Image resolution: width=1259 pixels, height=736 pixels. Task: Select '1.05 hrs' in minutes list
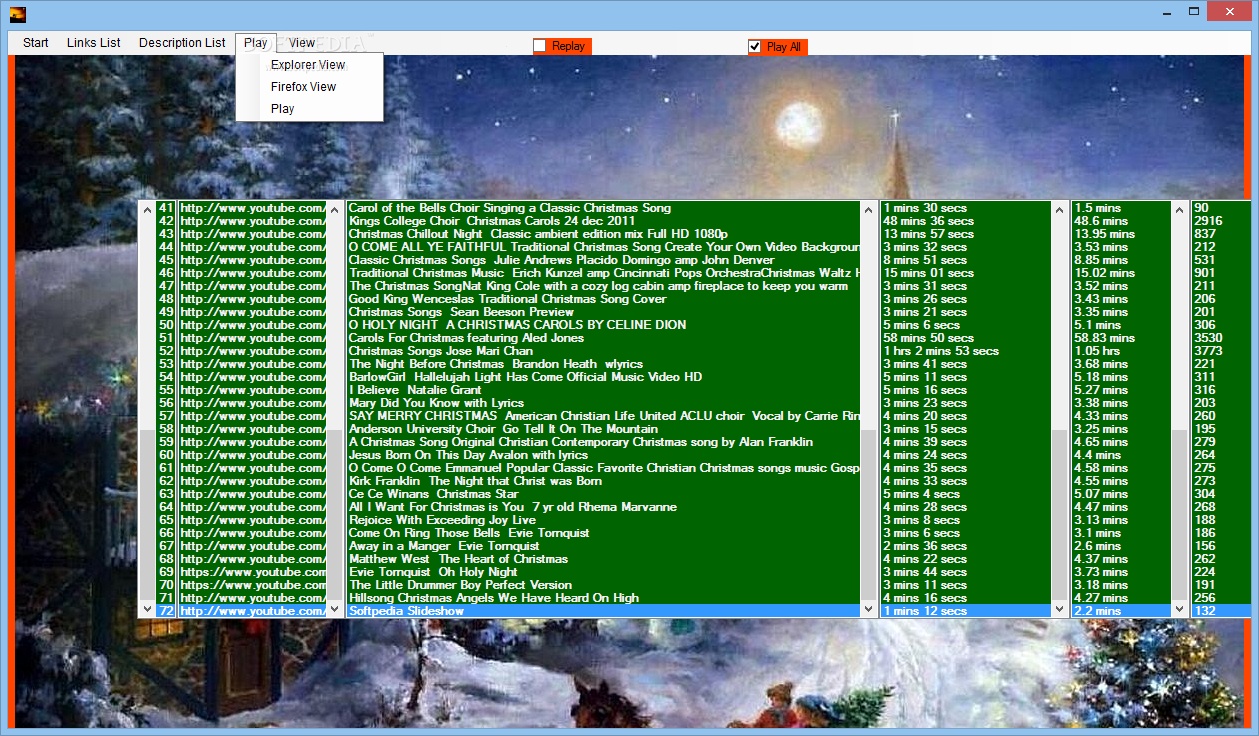click(x=1122, y=351)
